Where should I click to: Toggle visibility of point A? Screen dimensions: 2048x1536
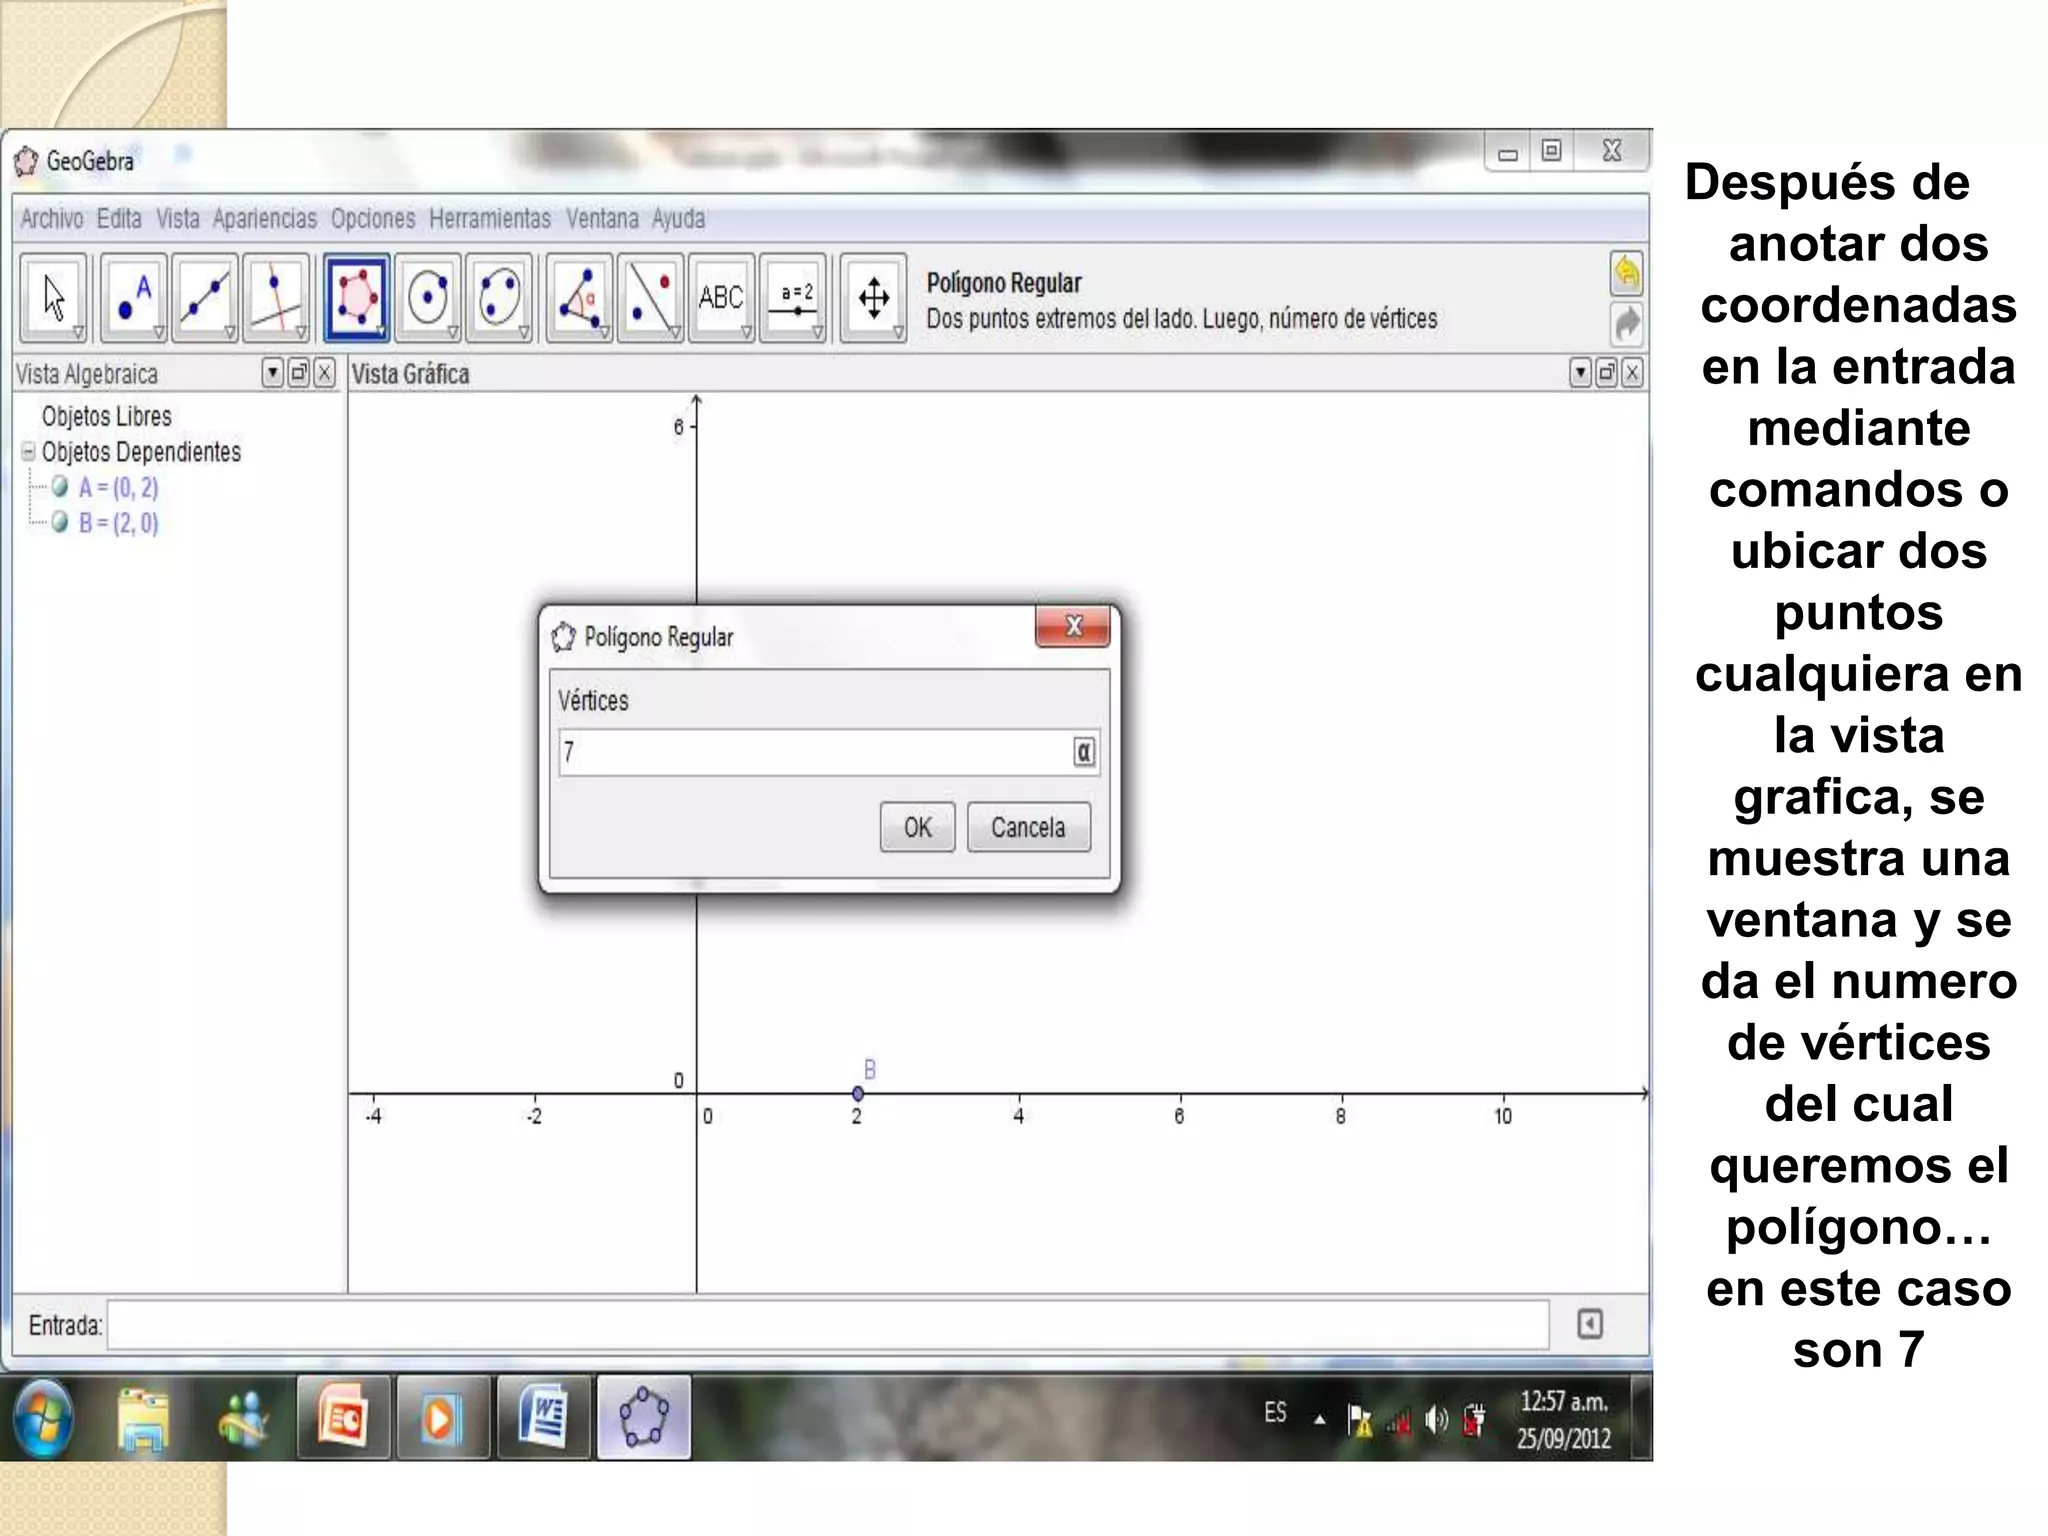(60, 487)
